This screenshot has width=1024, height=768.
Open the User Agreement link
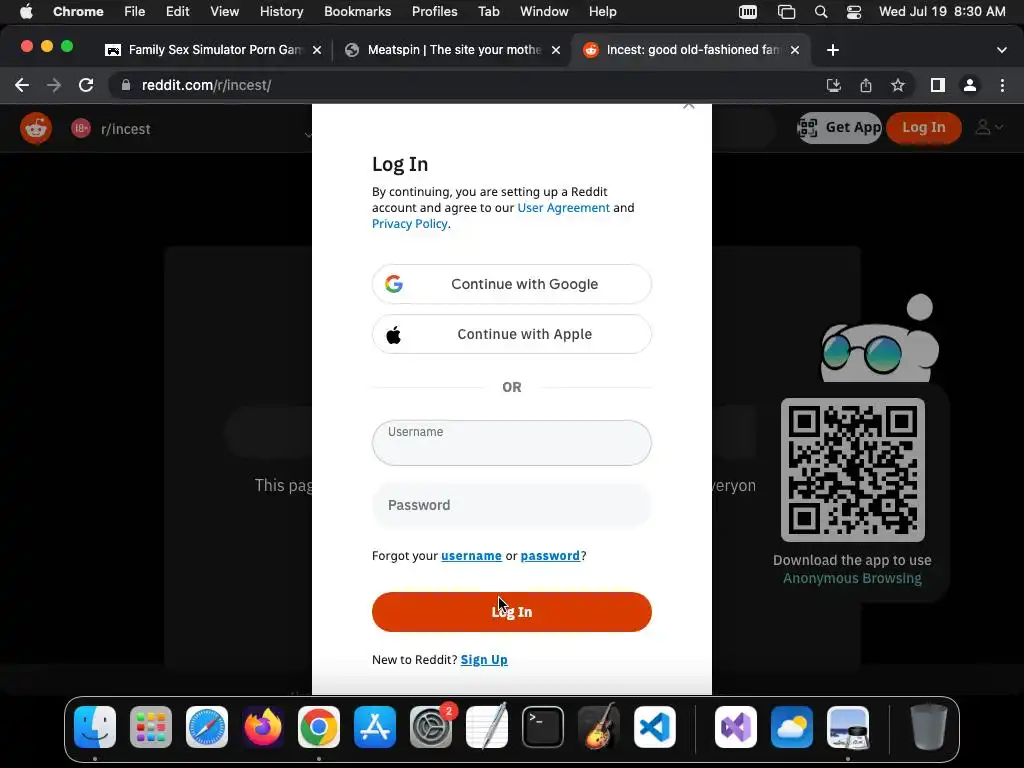coord(564,208)
